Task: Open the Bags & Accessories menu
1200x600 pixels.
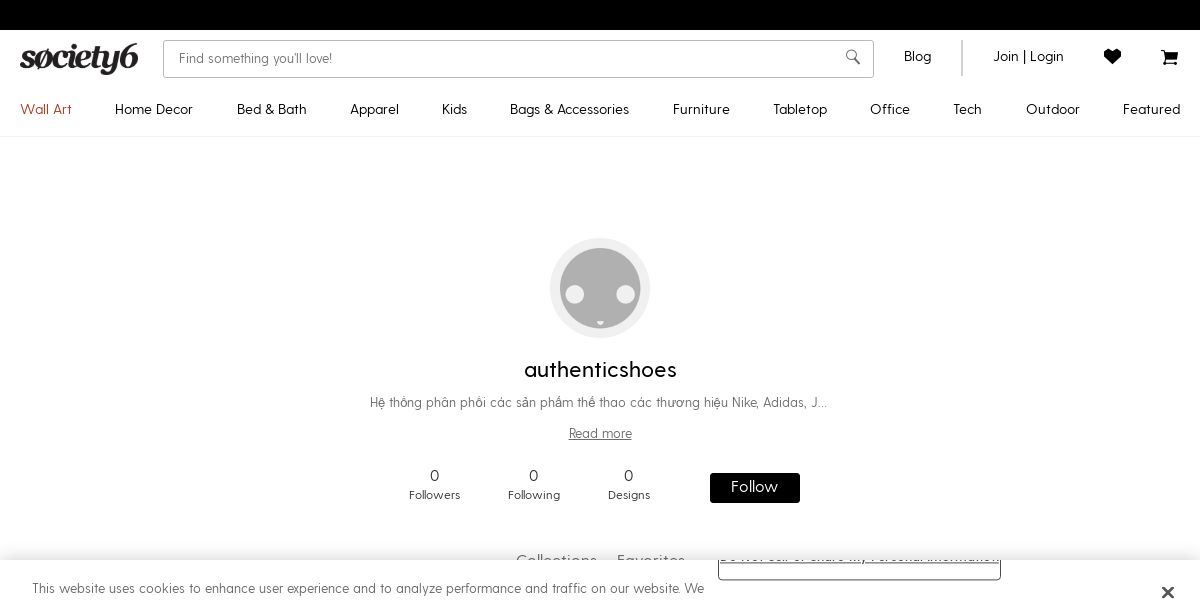Action: point(569,110)
